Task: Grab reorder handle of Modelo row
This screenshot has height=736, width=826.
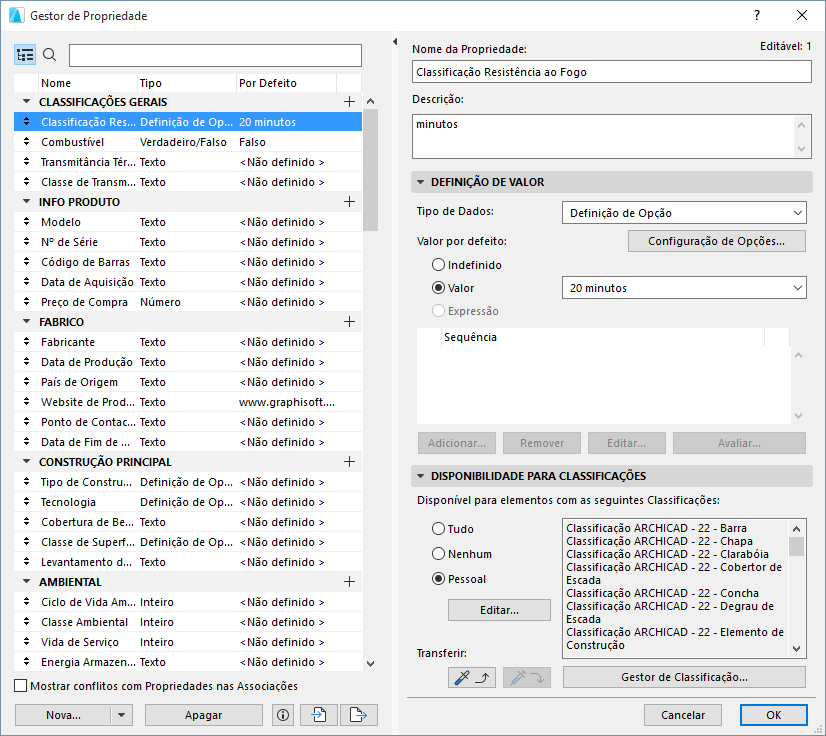Action: 26,222
